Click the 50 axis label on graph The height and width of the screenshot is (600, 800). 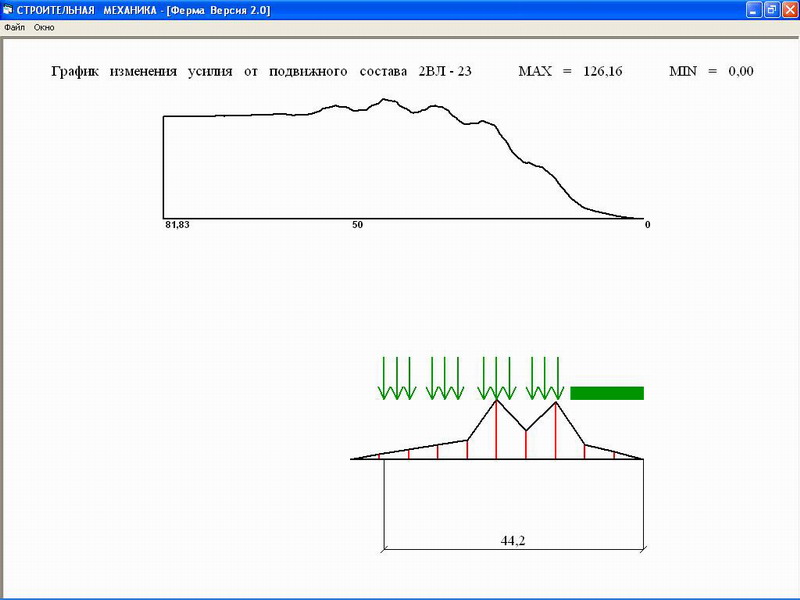click(358, 225)
